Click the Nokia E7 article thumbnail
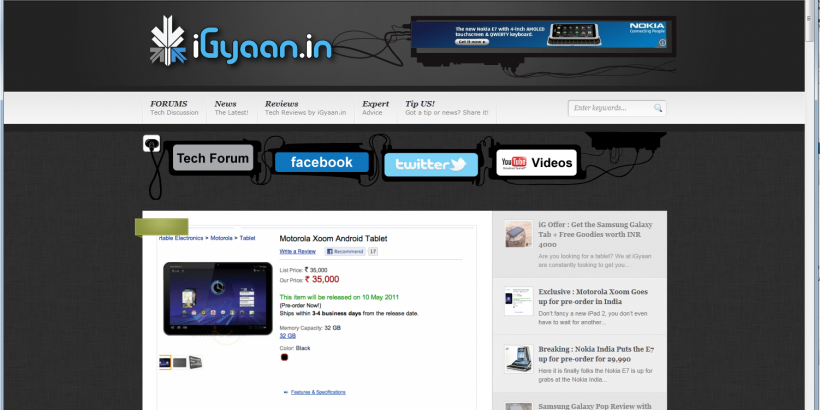 (518, 359)
